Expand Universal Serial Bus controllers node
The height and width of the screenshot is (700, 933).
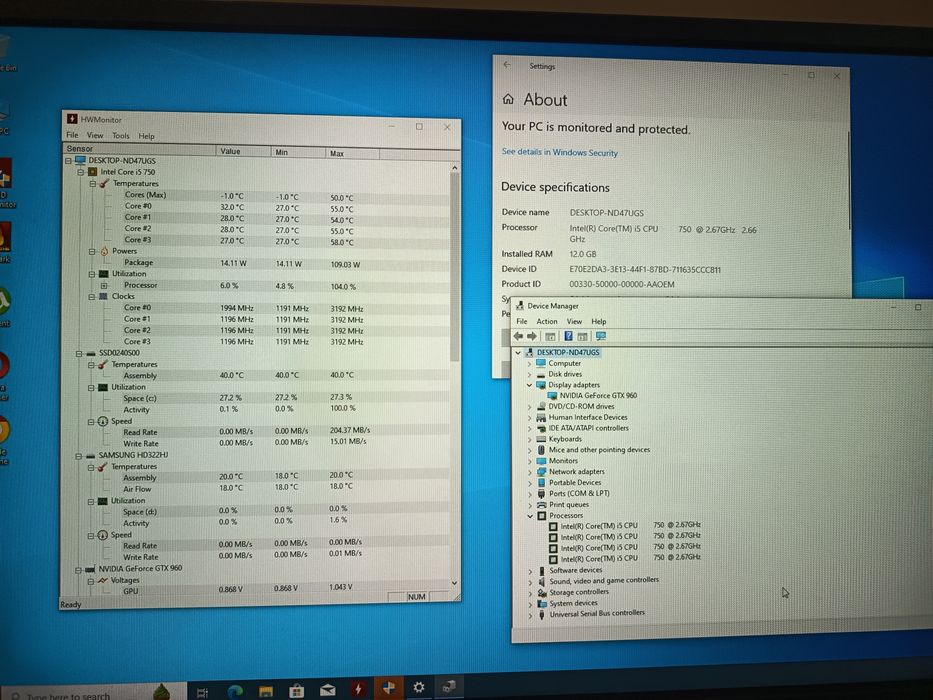tap(530, 615)
